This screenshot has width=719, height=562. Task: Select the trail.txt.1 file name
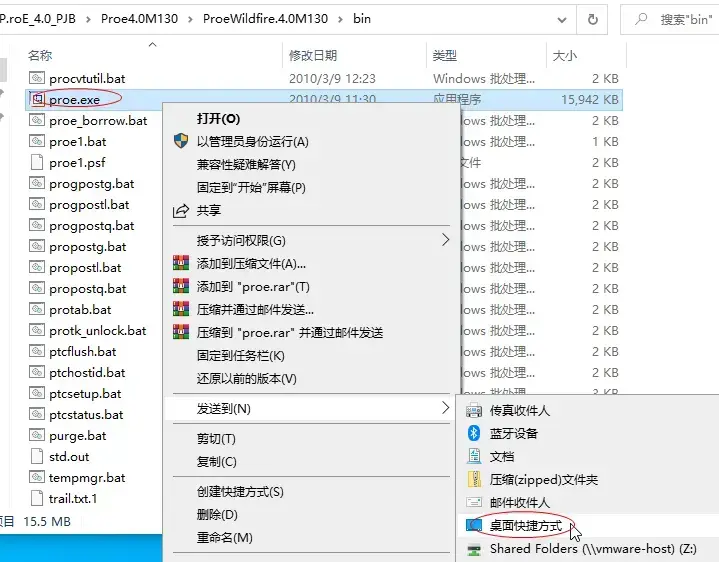[x=73, y=499]
